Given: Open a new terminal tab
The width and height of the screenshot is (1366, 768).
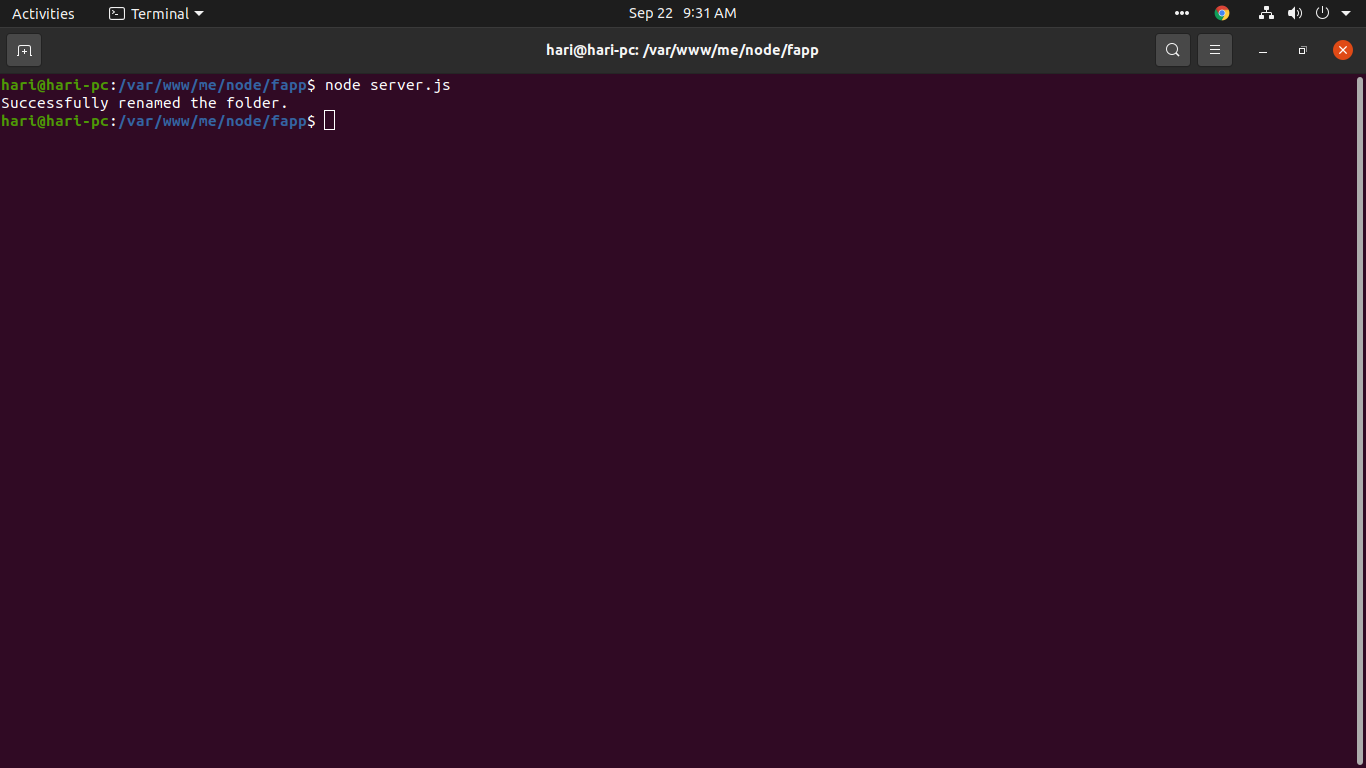Looking at the screenshot, I should (23, 50).
